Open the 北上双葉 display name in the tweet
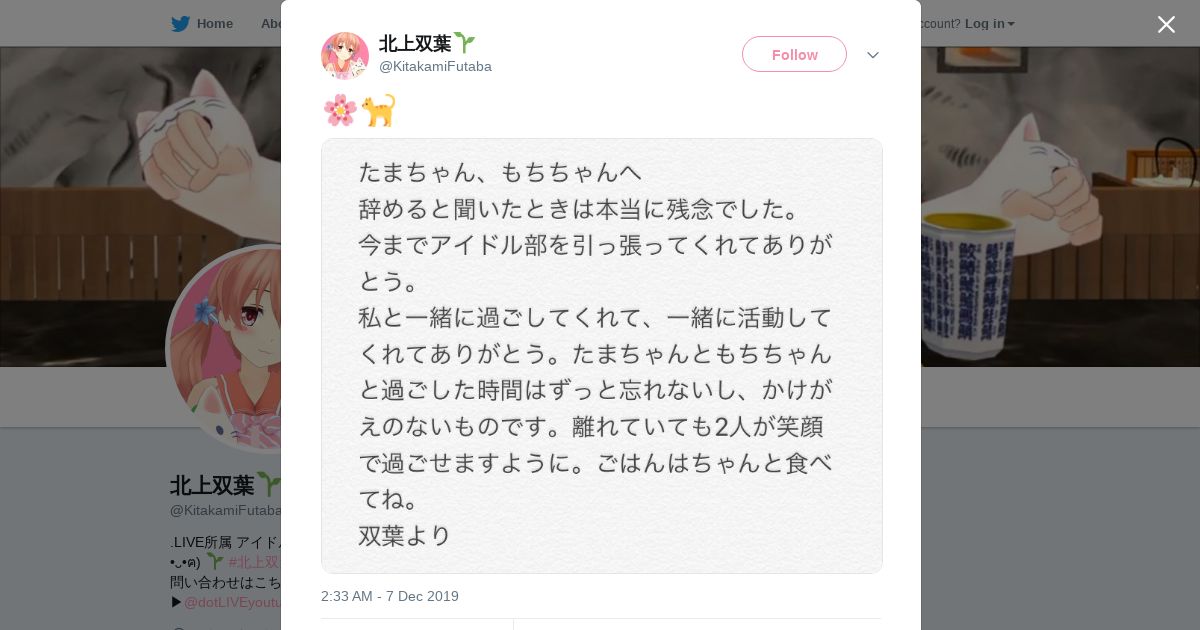 415,43
